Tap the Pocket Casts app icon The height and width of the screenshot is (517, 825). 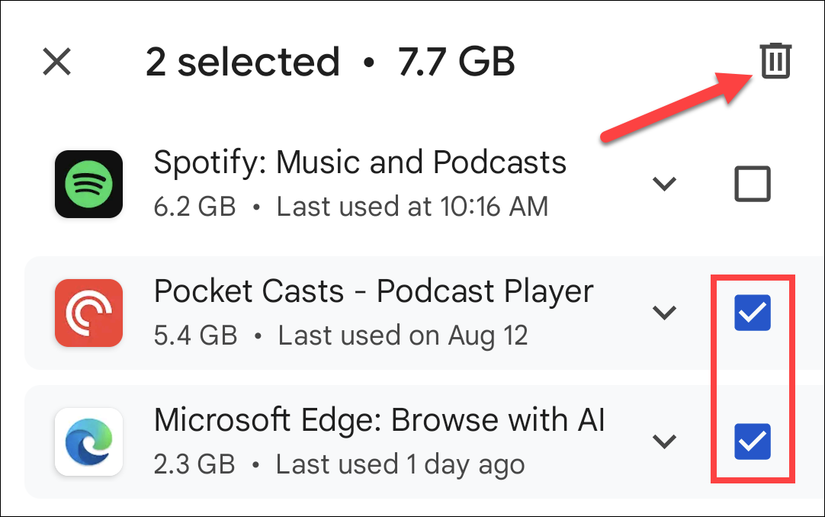point(89,313)
